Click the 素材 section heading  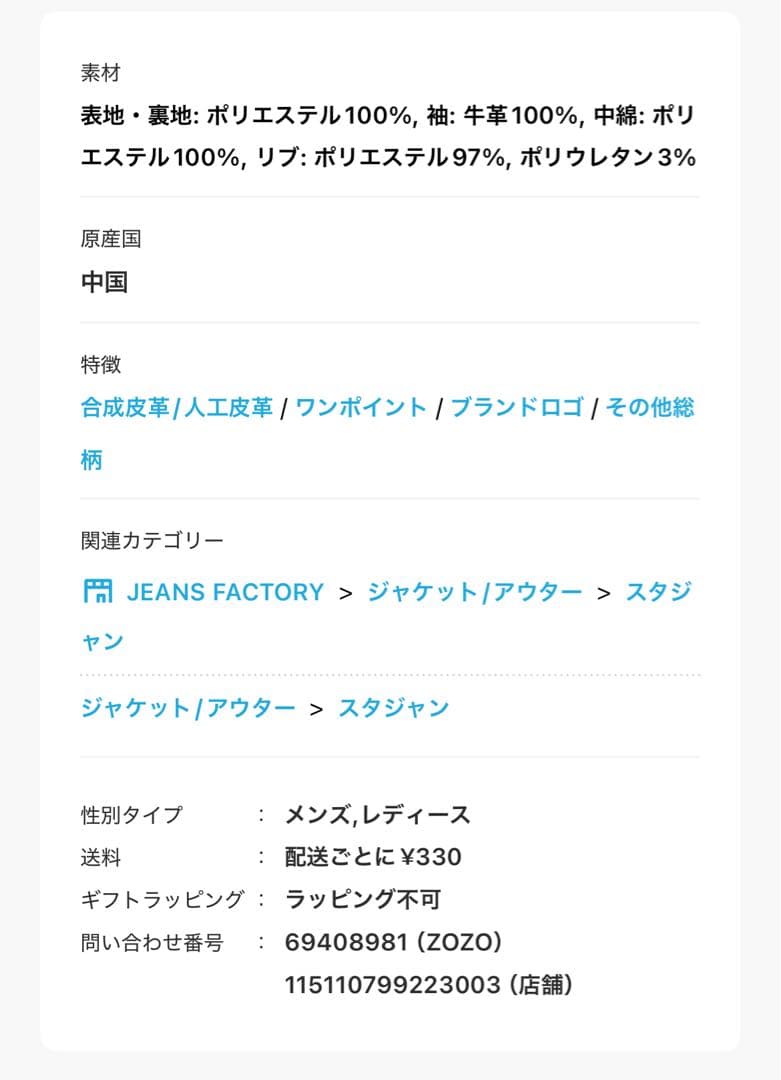[x=100, y=73]
